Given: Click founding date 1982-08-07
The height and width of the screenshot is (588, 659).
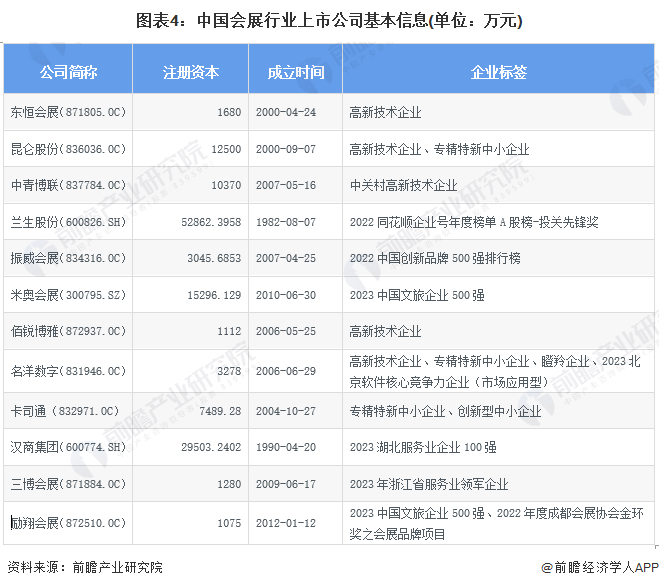Looking at the screenshot, I should (x=286, y=222).
